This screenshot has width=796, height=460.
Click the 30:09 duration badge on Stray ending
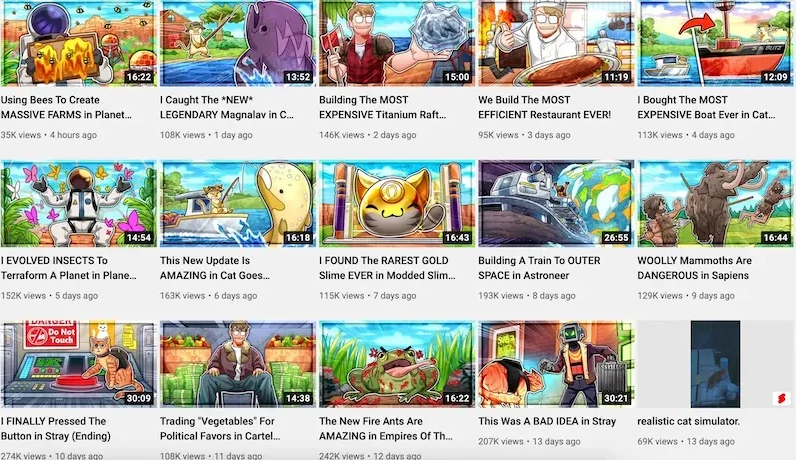[139, 398]
